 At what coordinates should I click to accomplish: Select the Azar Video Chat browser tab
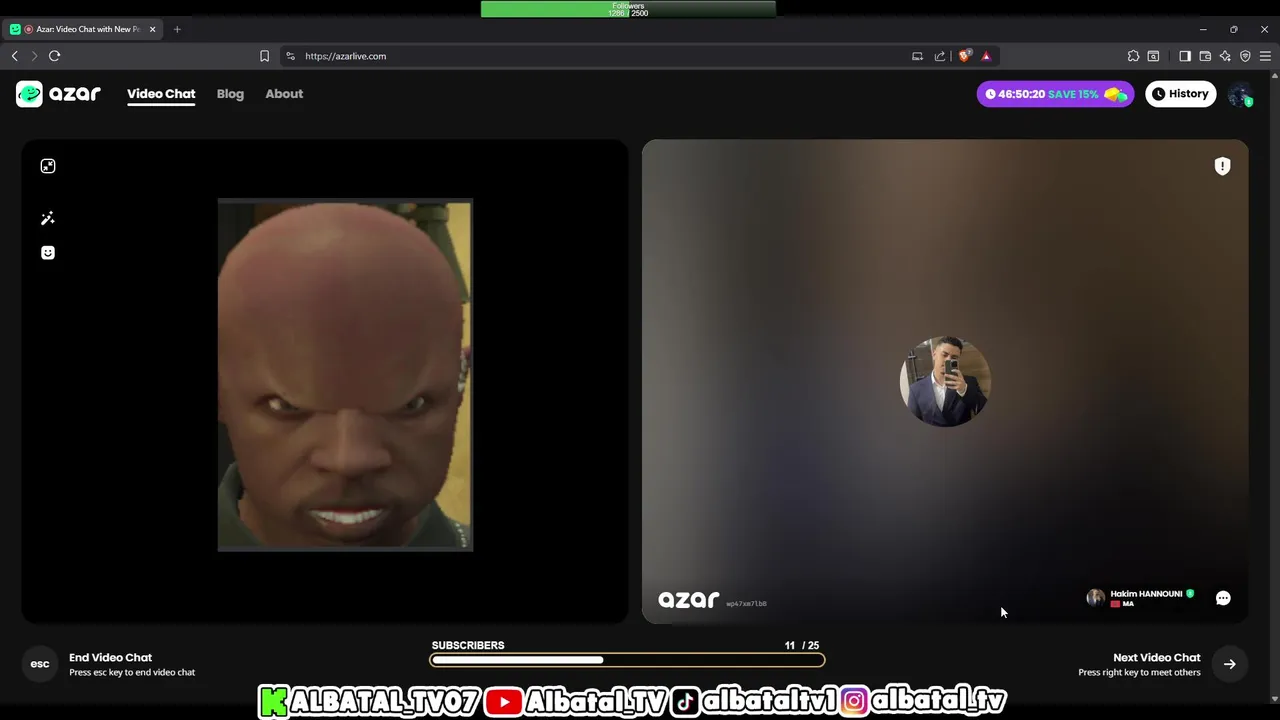[x=85, y=29]
